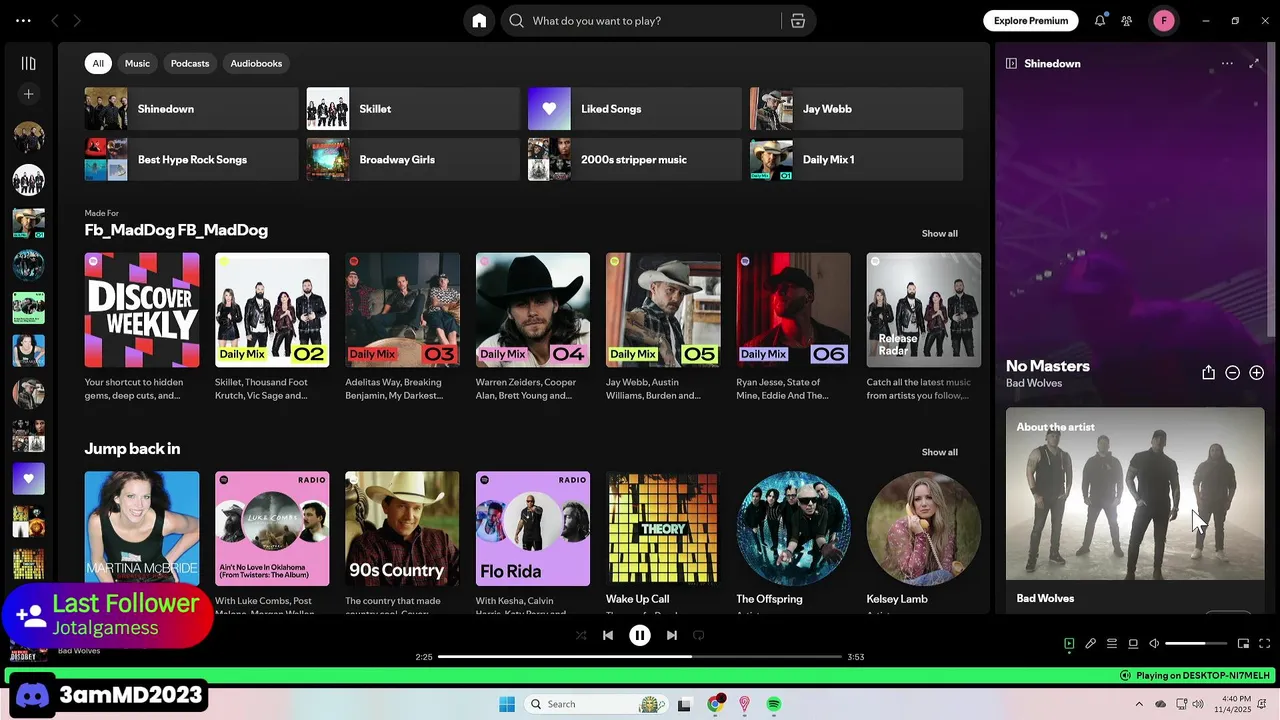Screen dimensions: 1280x720
Task: Hide the Now Playing panel via Shinedown icon
Action: coord(1011,63)
